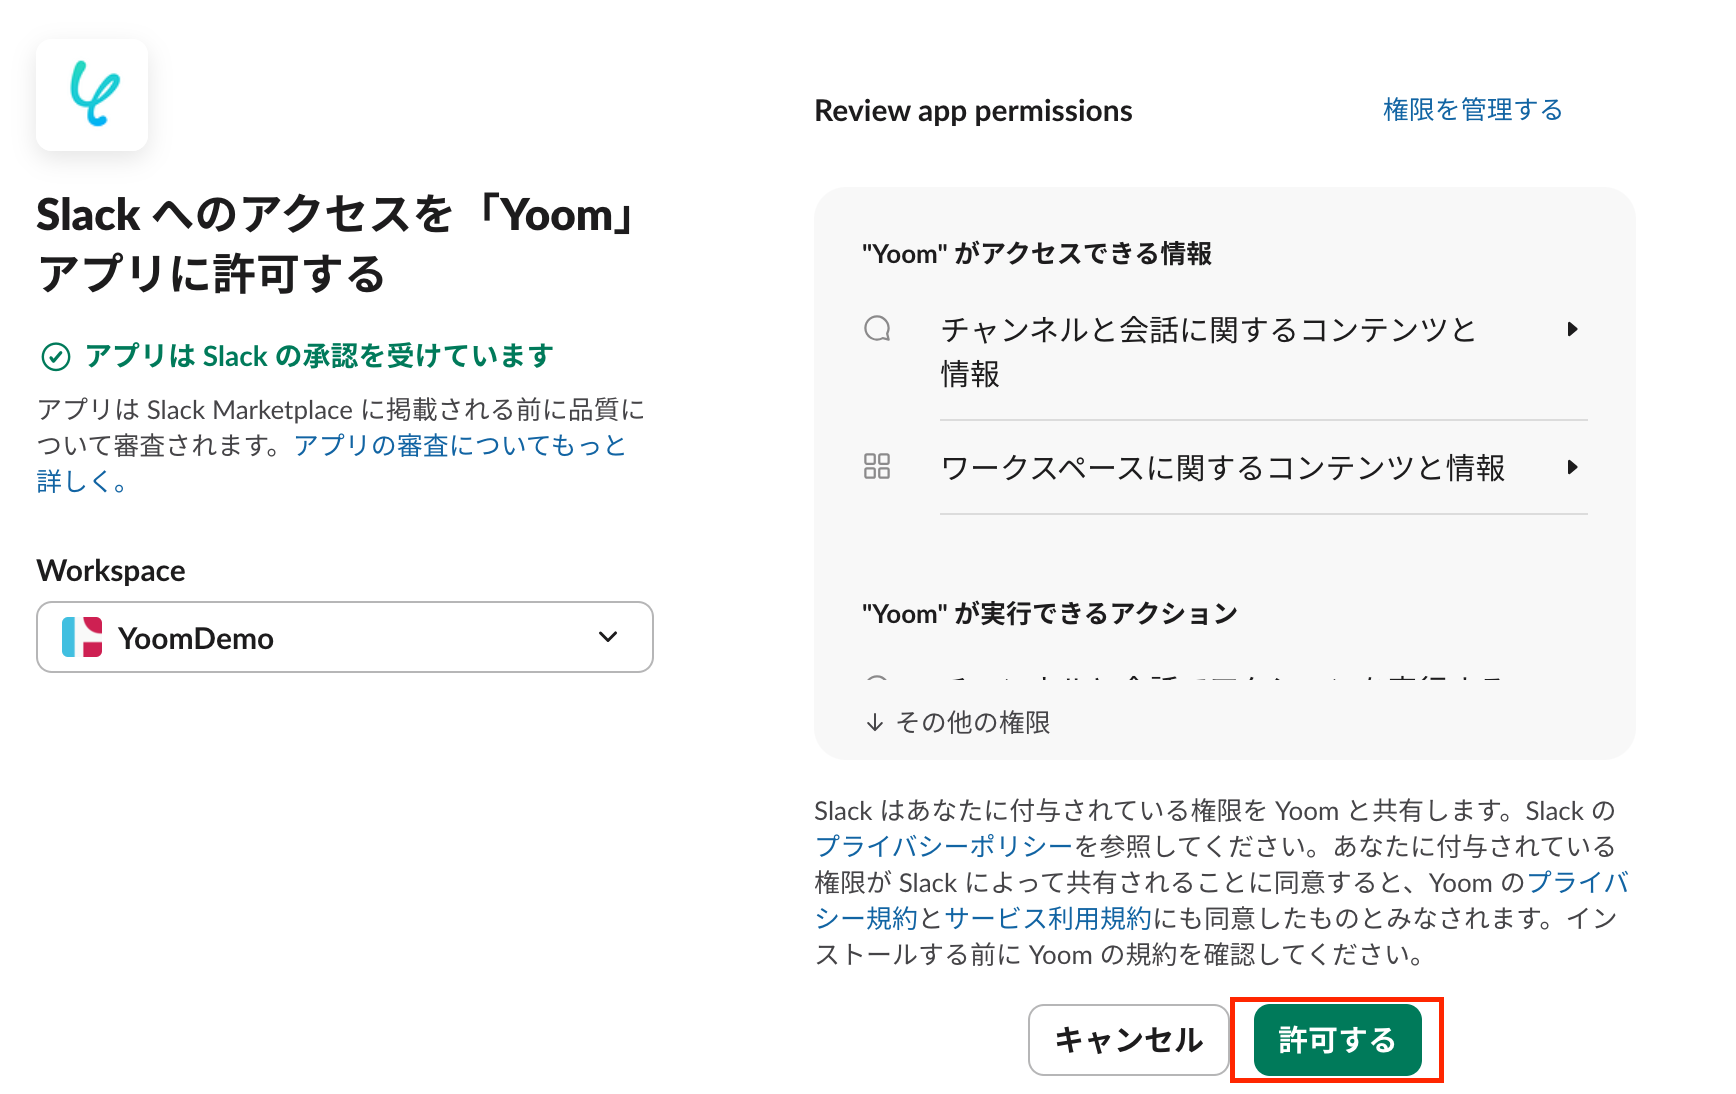Click the grid icon for workspace info
The image size is (1736, 1094).
point(877,466)
